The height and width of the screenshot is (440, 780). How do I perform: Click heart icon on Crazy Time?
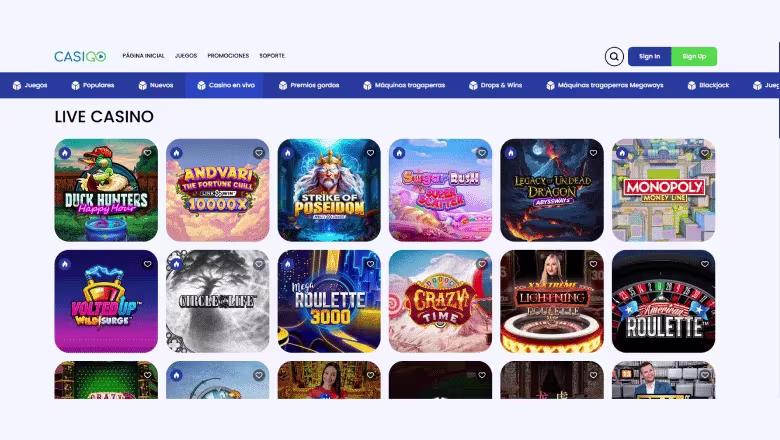(x=482, y=264)
